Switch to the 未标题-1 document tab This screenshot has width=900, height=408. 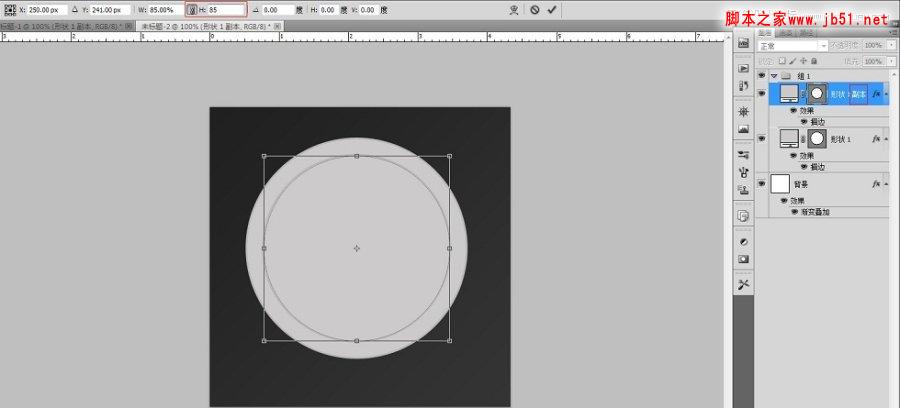[63, 26]
